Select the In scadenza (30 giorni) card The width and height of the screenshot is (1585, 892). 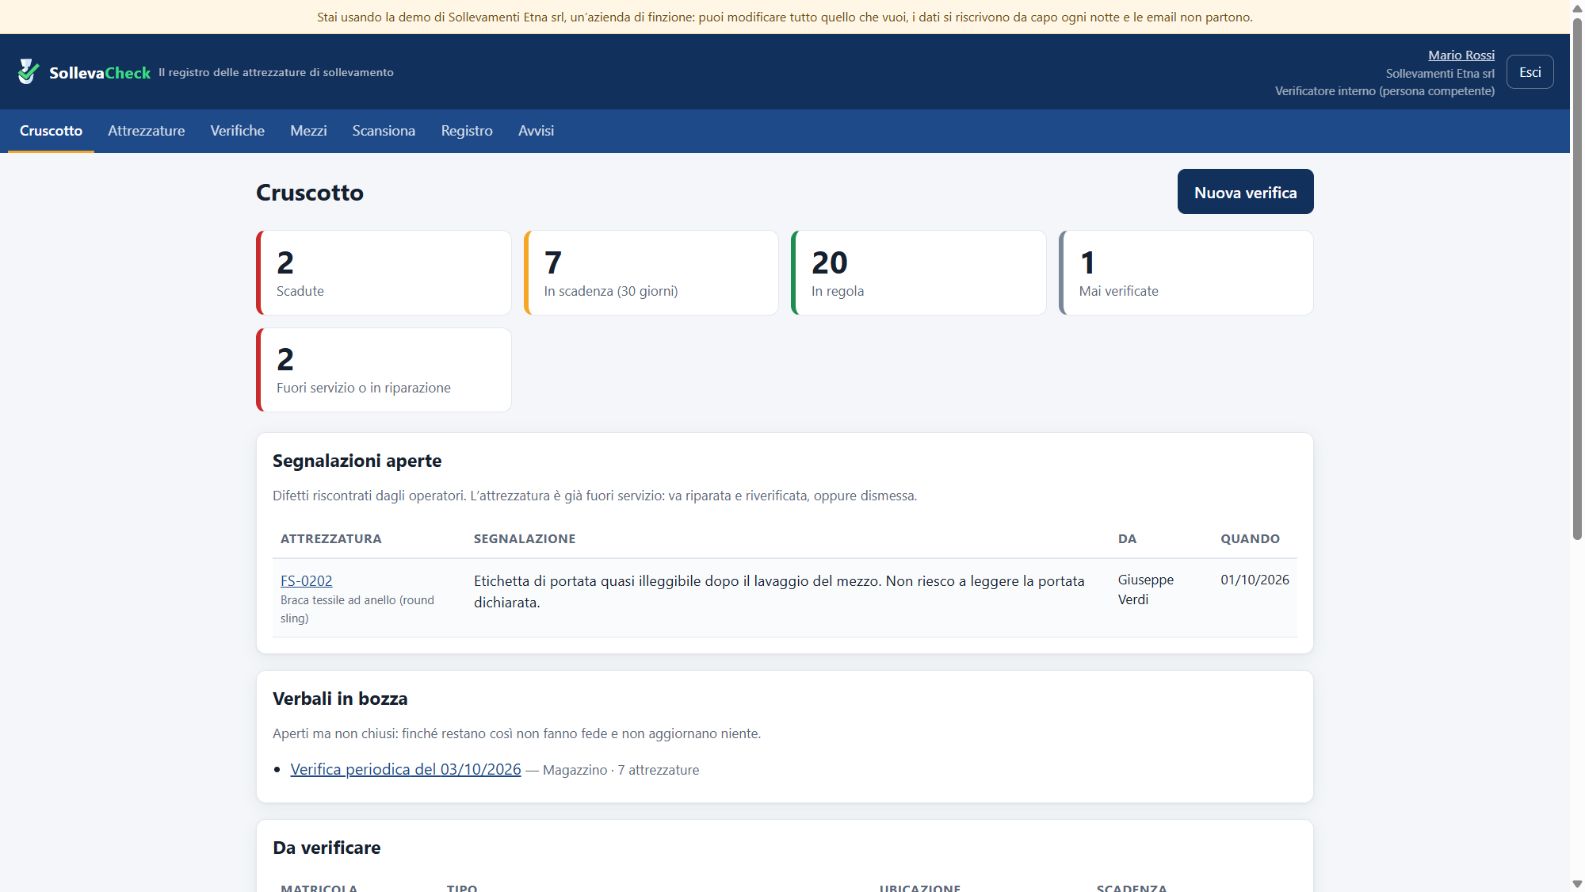[651, 273]
